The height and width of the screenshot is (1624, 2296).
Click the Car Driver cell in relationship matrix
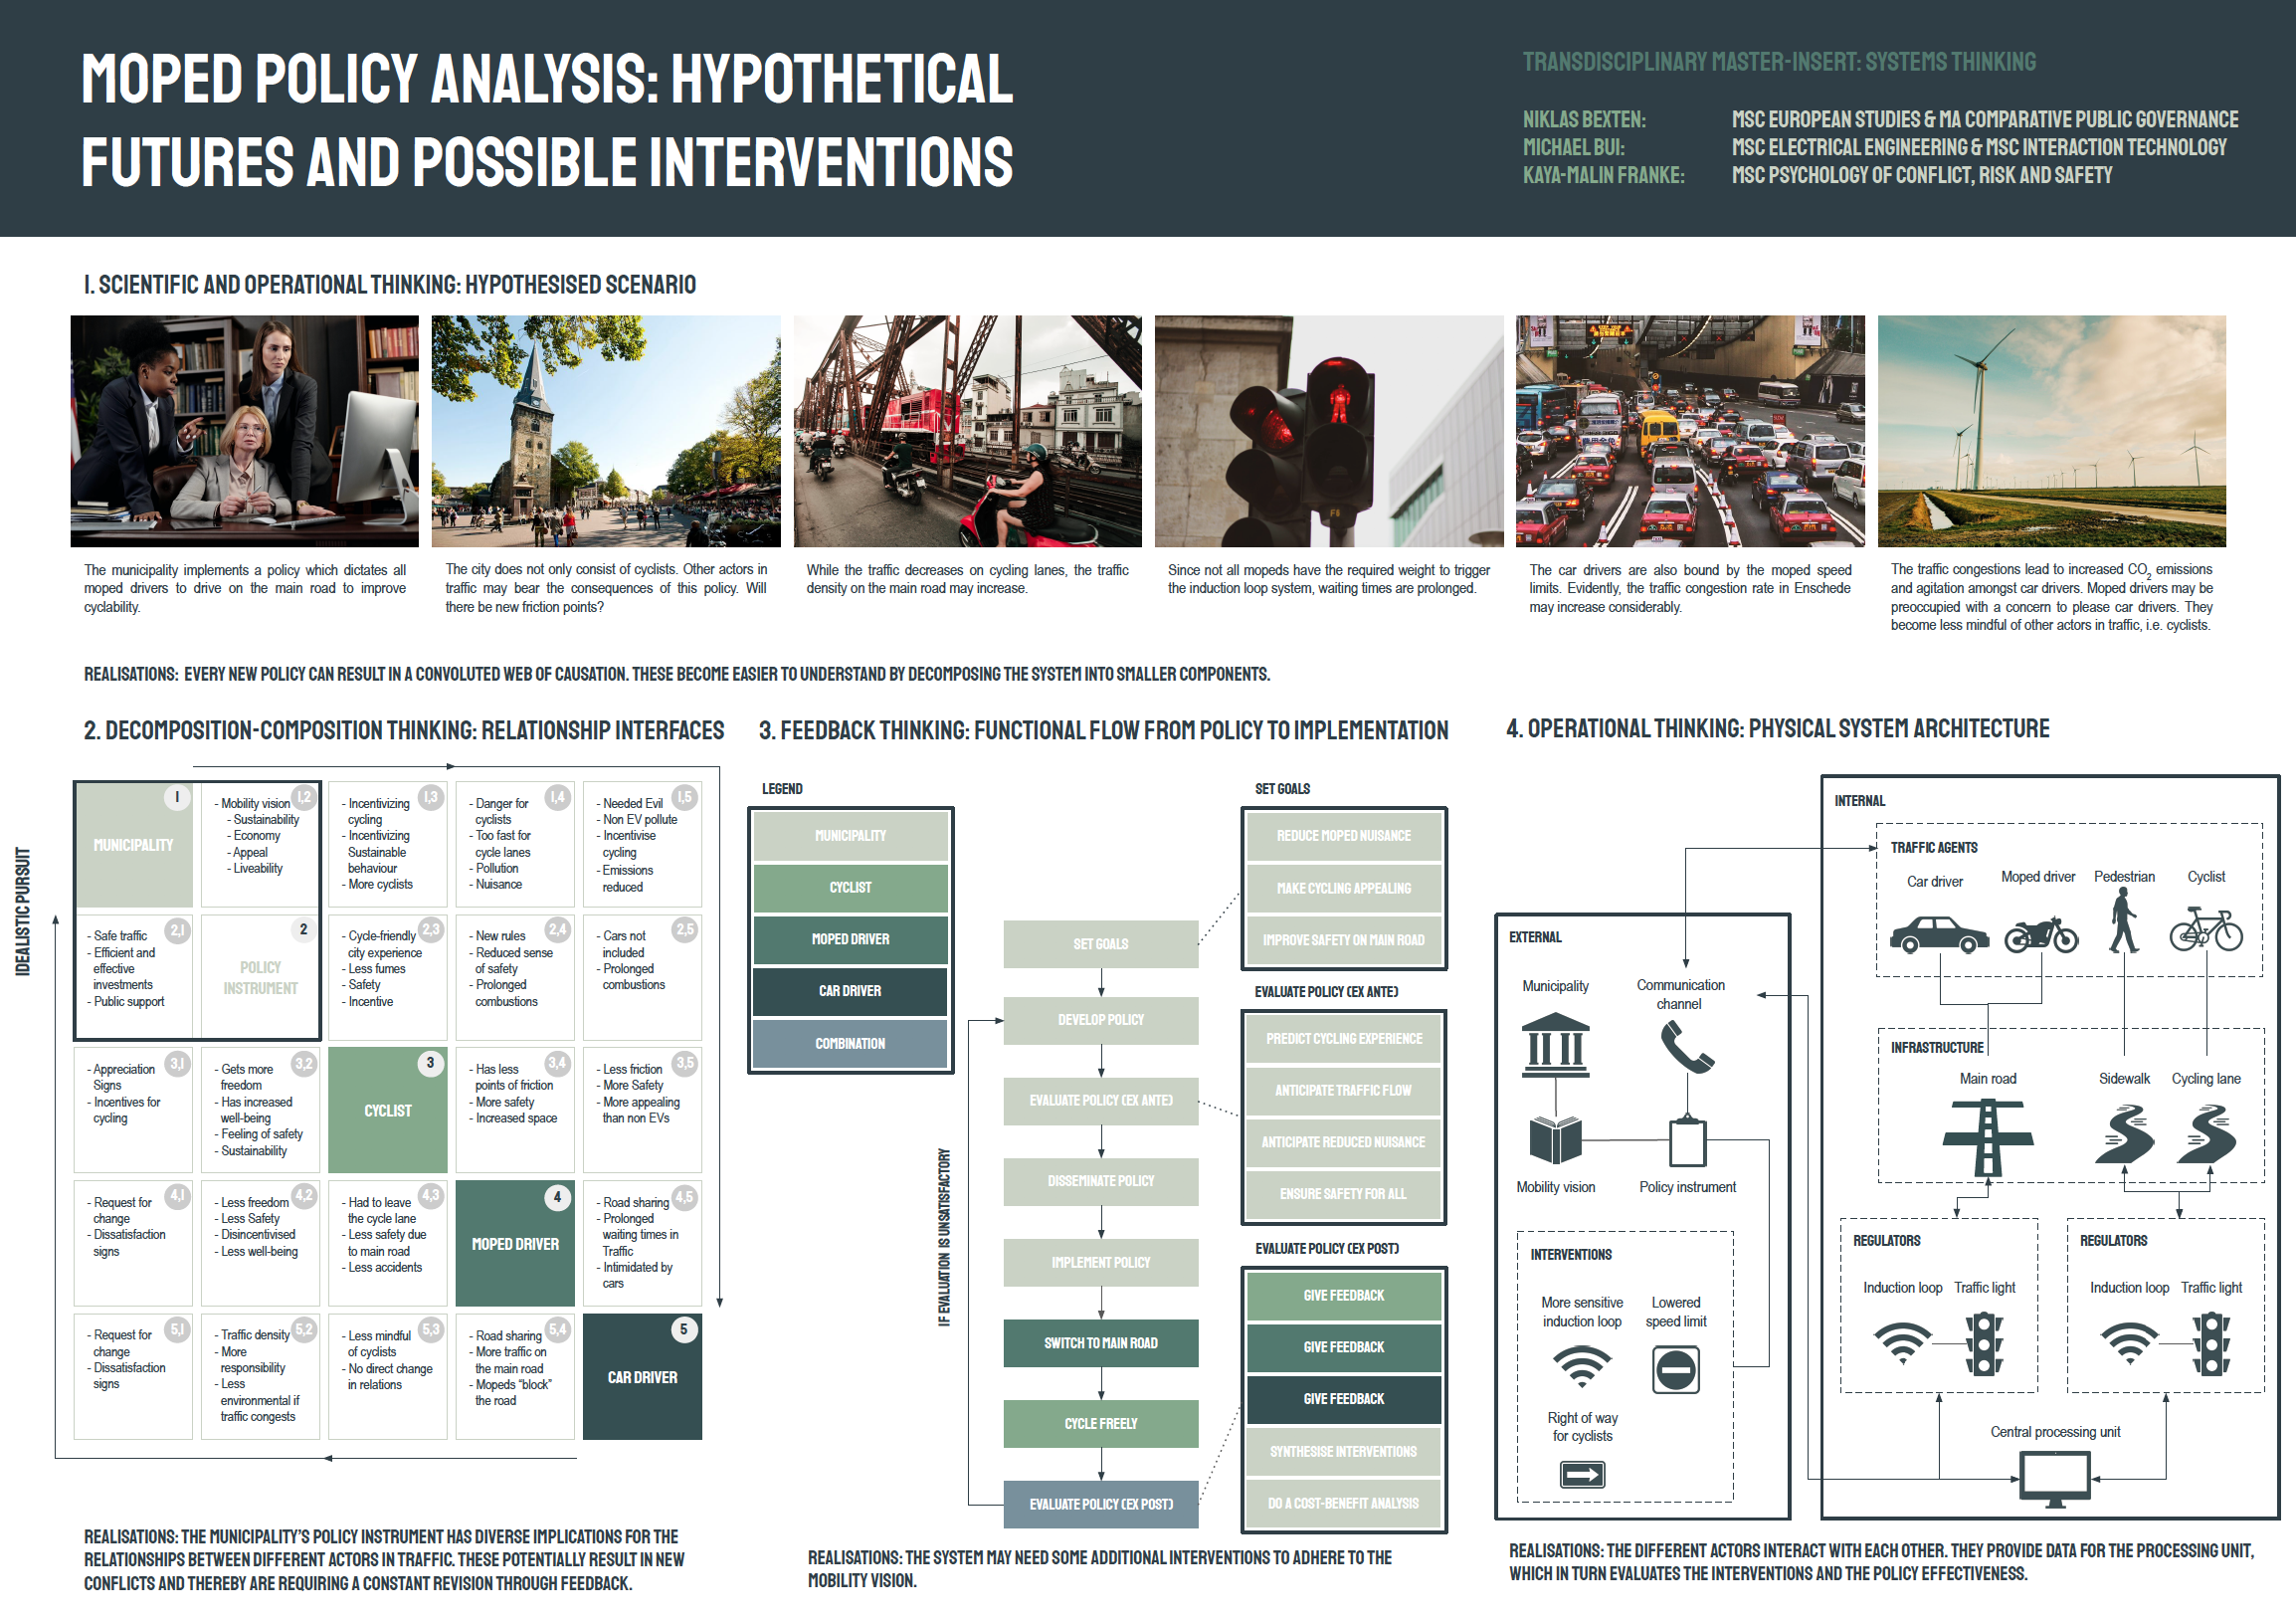[x=642, y=1377]
